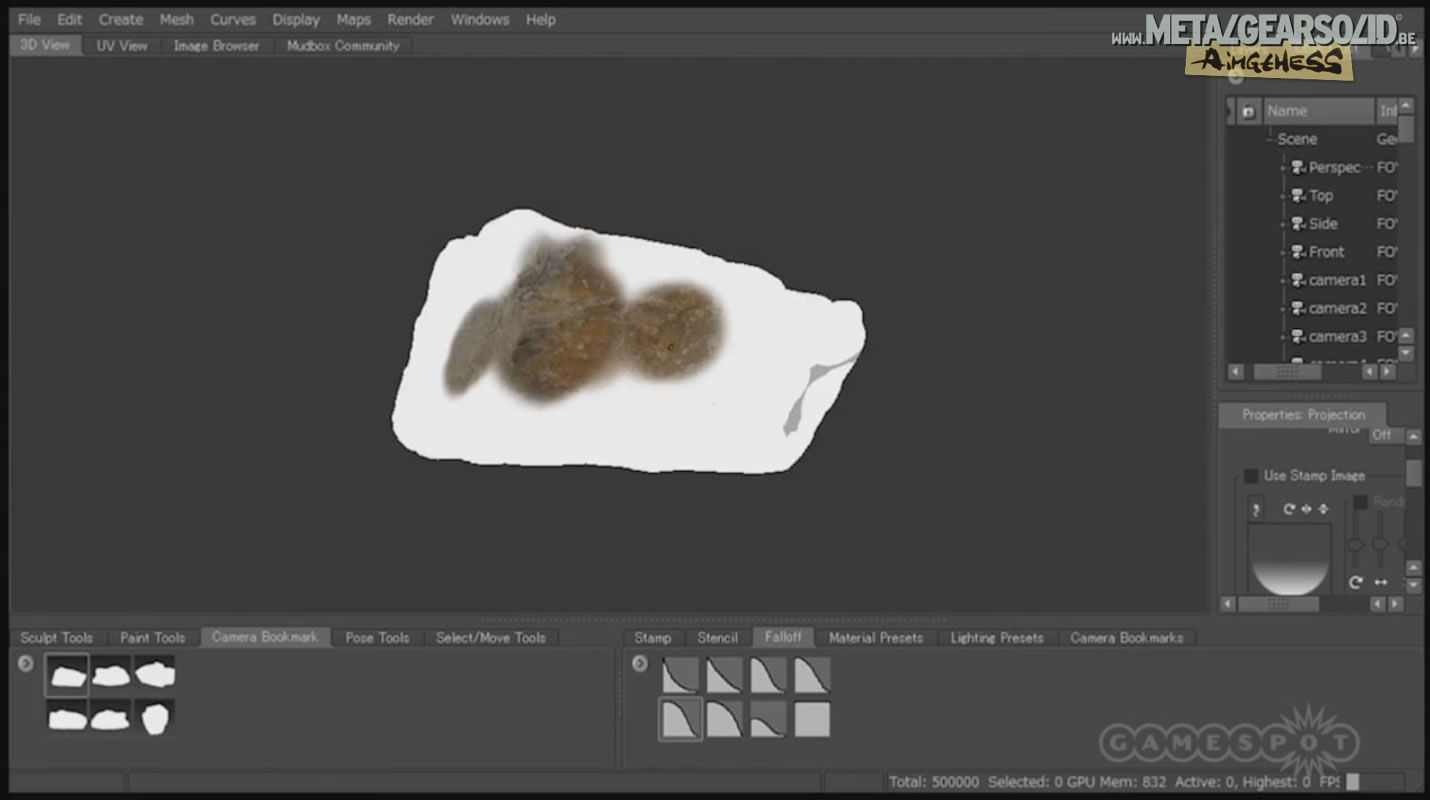Screen dimensions: 1430x800
Task: Click the Total: 500000 status text
Action: (934, 782)
